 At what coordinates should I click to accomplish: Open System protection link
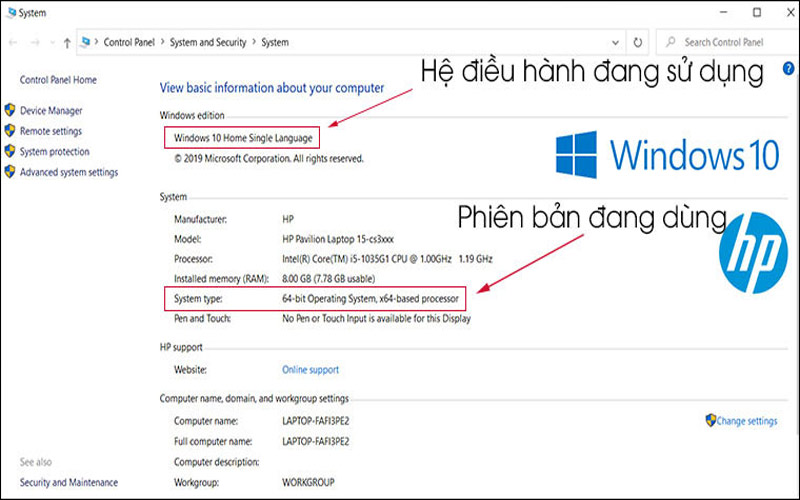coord(55,152)
